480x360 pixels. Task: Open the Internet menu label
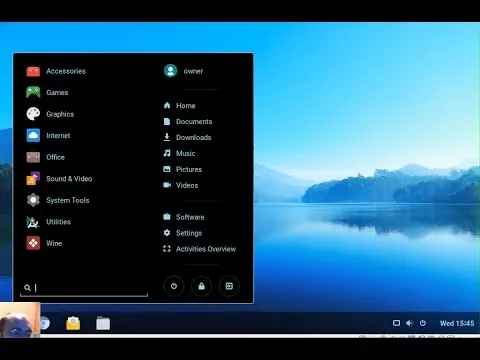pyautogui.click(x=58, y=136)
